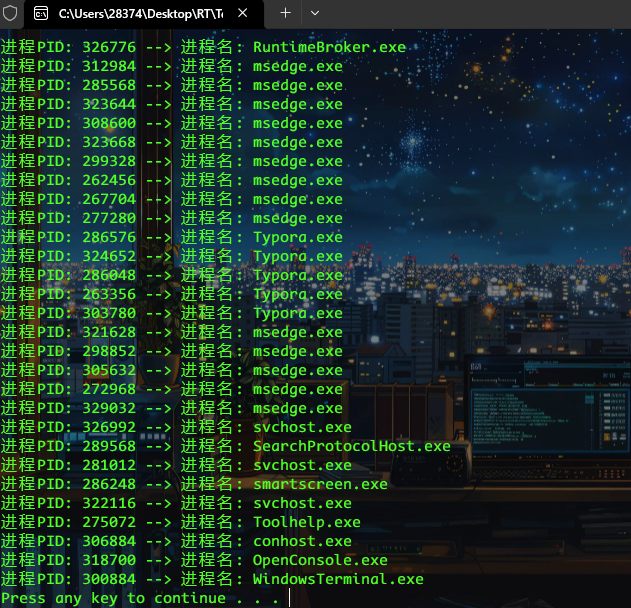Viewport: 631px width, 608px height.
Task: Click svchost.exe on the PID 322116 line
Action: pyautogui.click(x=302, y=503)
